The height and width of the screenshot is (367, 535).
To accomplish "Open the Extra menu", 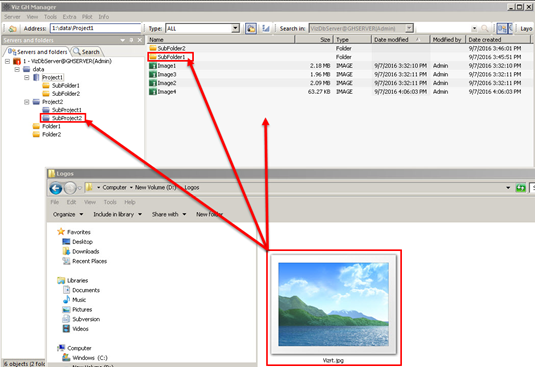I will (x=69, y=17).
